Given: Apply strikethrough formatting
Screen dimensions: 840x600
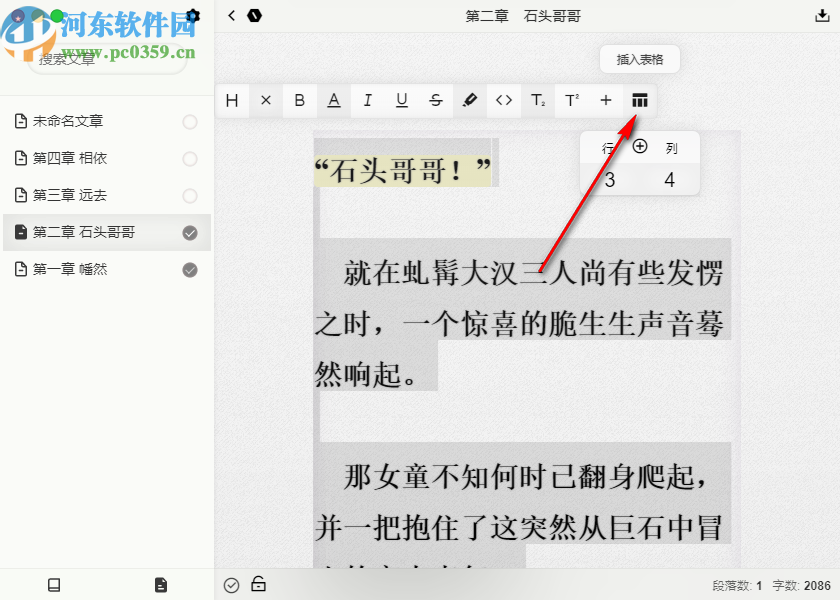Looking at the screenshot, I should (436, 100).
